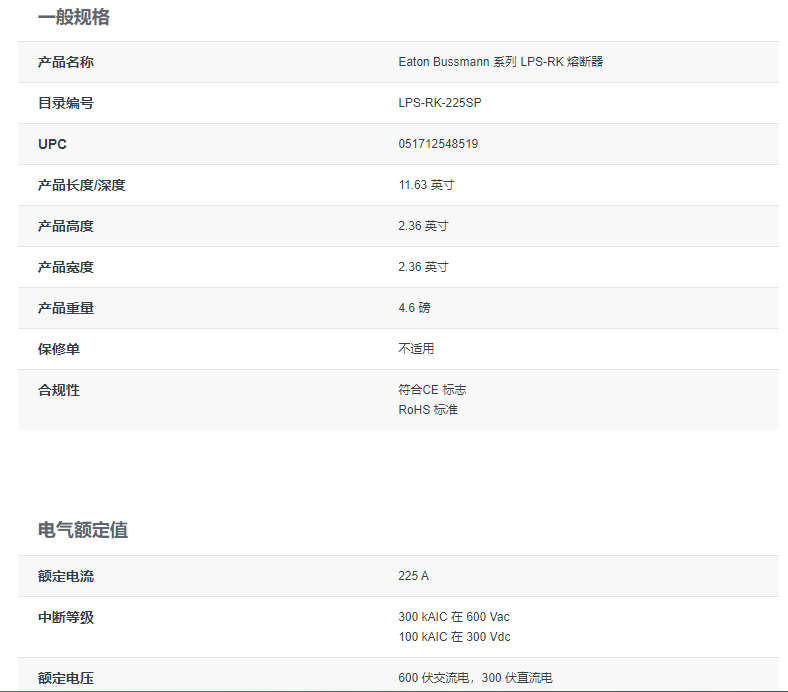Image resolution: width=788 pixels, height=692 pixels.
Task: Click the '600 伏交流电，300 伏直流电' value
Action: pos(475,678)
